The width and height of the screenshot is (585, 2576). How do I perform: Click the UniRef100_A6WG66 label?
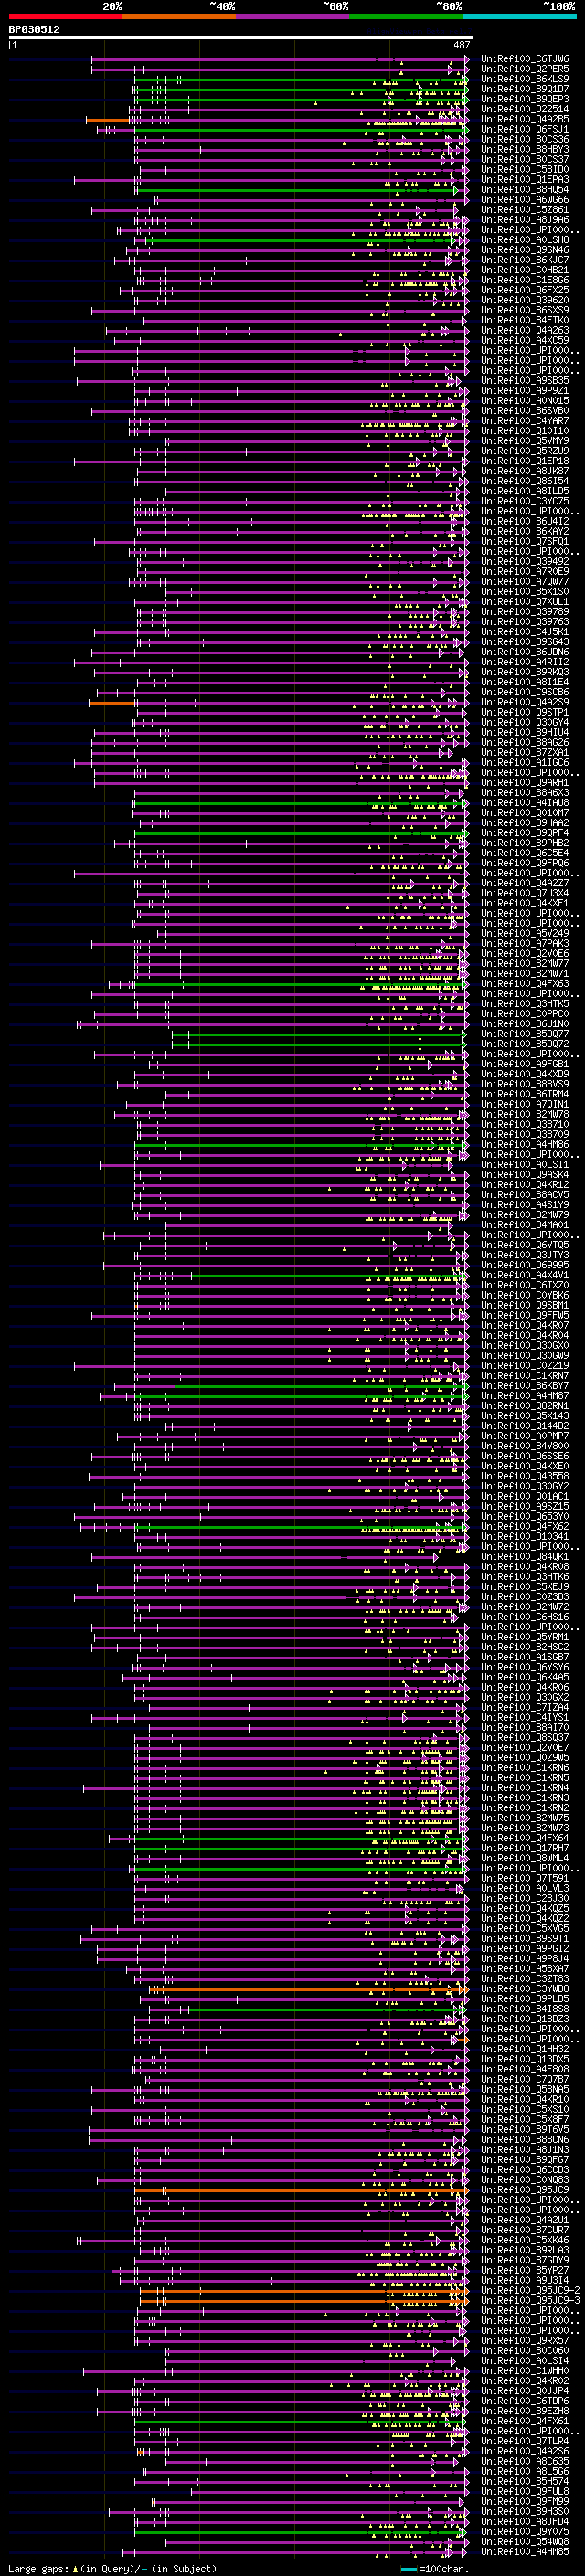[x=525, y=200]
